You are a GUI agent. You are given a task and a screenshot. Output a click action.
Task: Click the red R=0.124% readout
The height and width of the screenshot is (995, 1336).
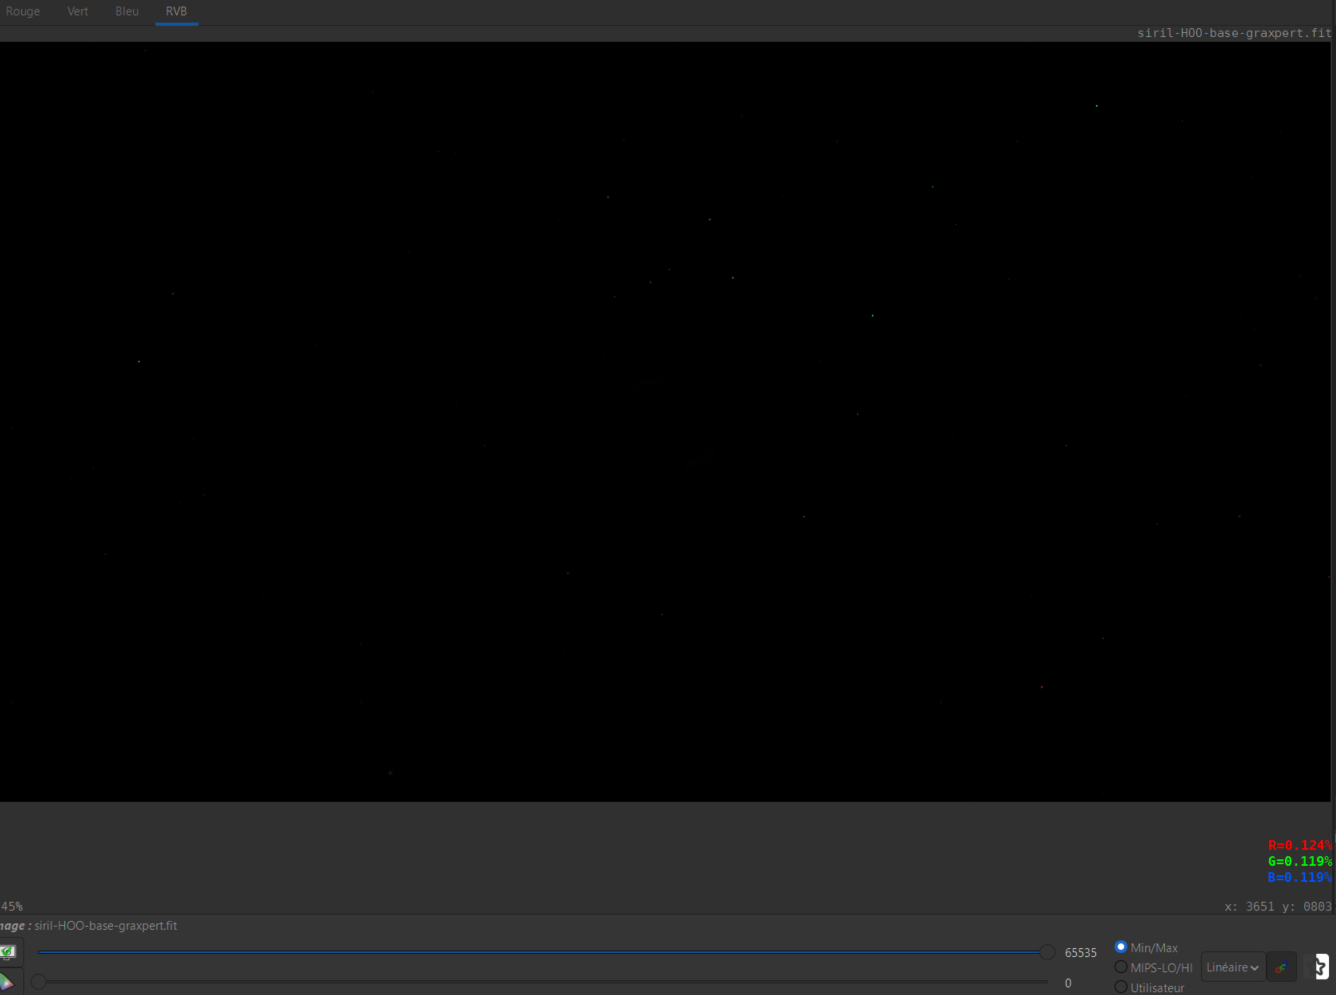click(1300, 845)
